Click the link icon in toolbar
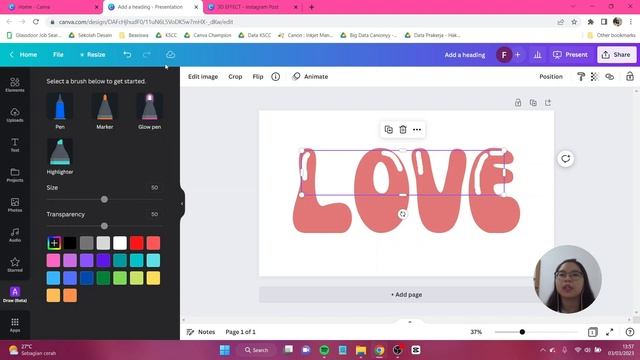This screenshot has width=640, height=360. pos(609,76)
